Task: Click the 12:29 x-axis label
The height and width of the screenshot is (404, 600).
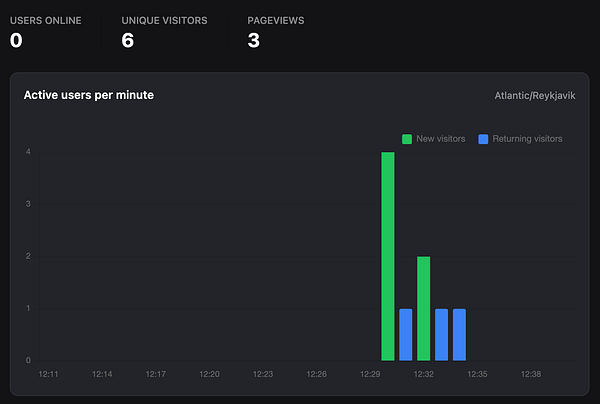Action: coord(370,374)
